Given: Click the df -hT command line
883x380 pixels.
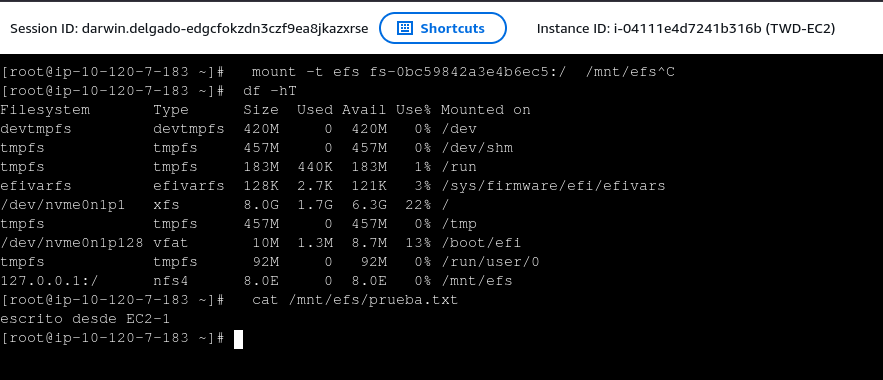Looking at the screenshot, I should [x=270, y=91].
